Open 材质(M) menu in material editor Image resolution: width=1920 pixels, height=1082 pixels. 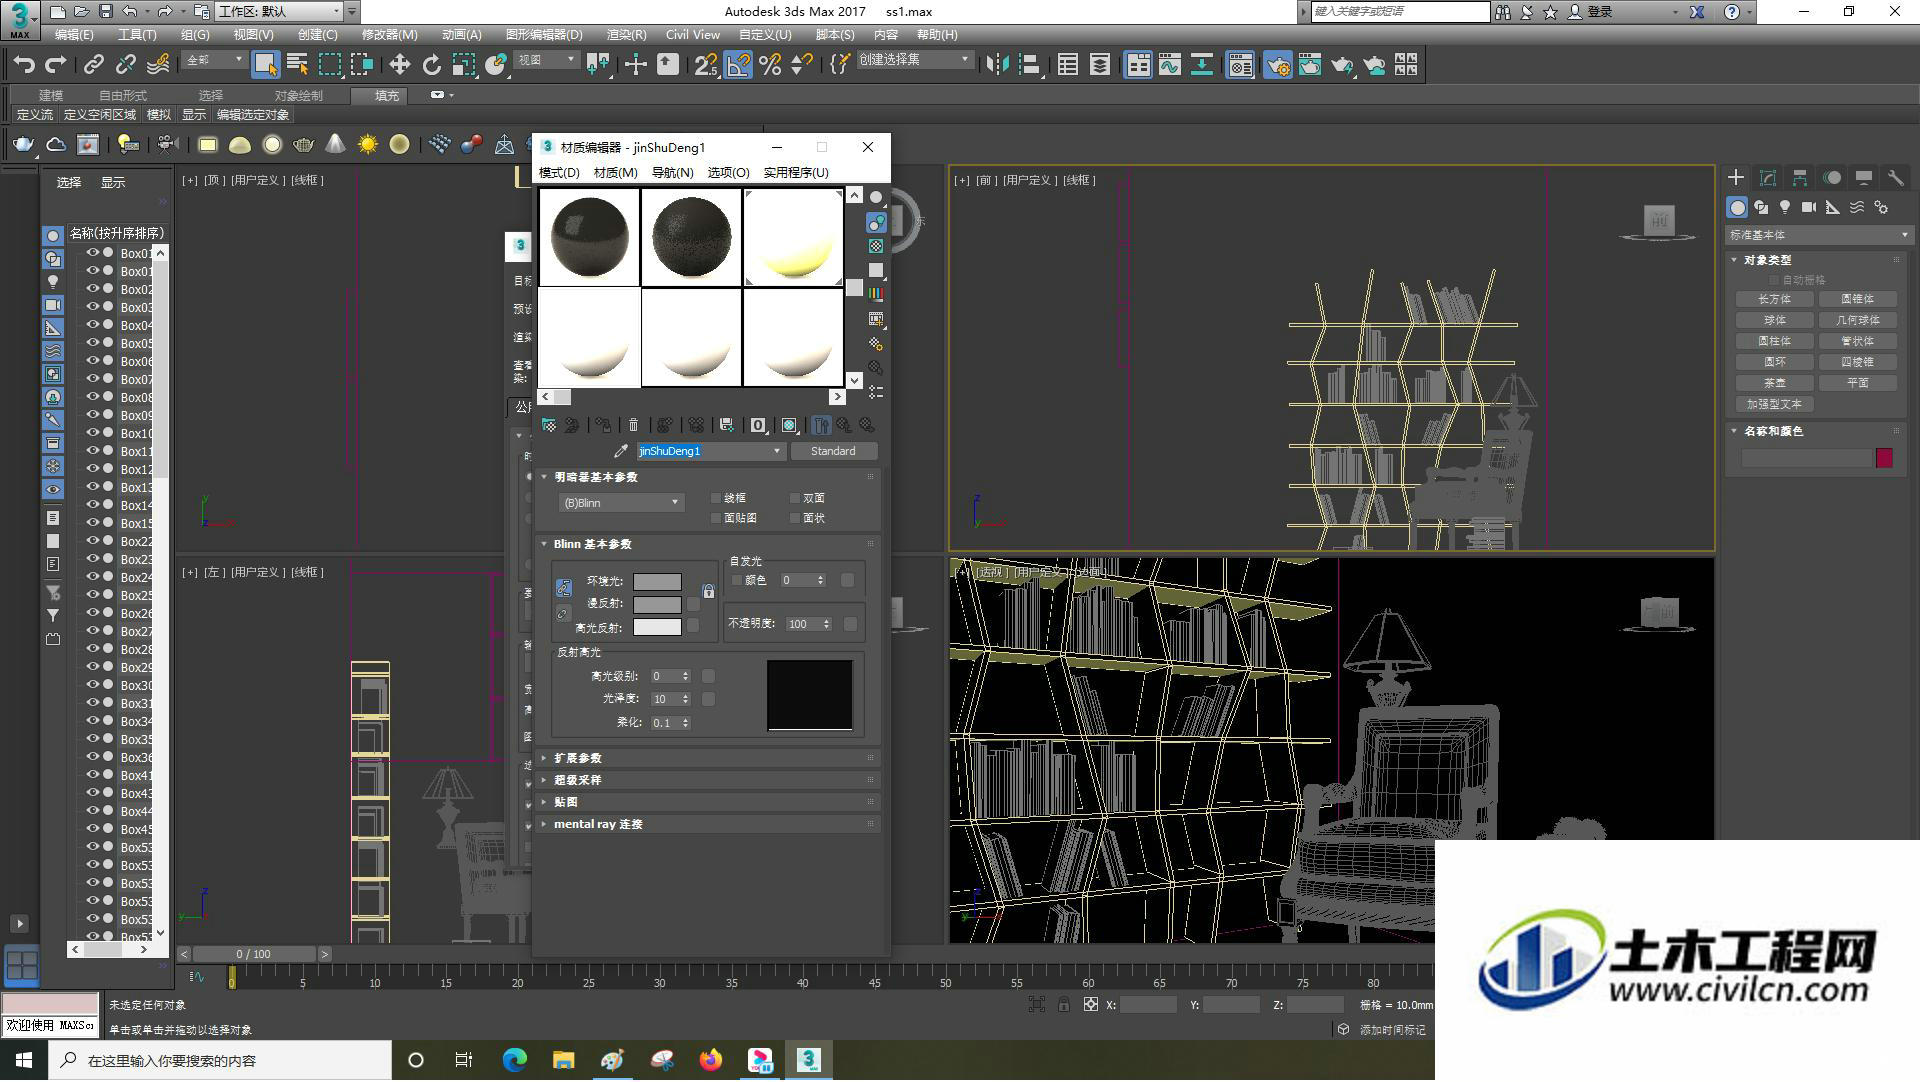click(x=615, y=172)
